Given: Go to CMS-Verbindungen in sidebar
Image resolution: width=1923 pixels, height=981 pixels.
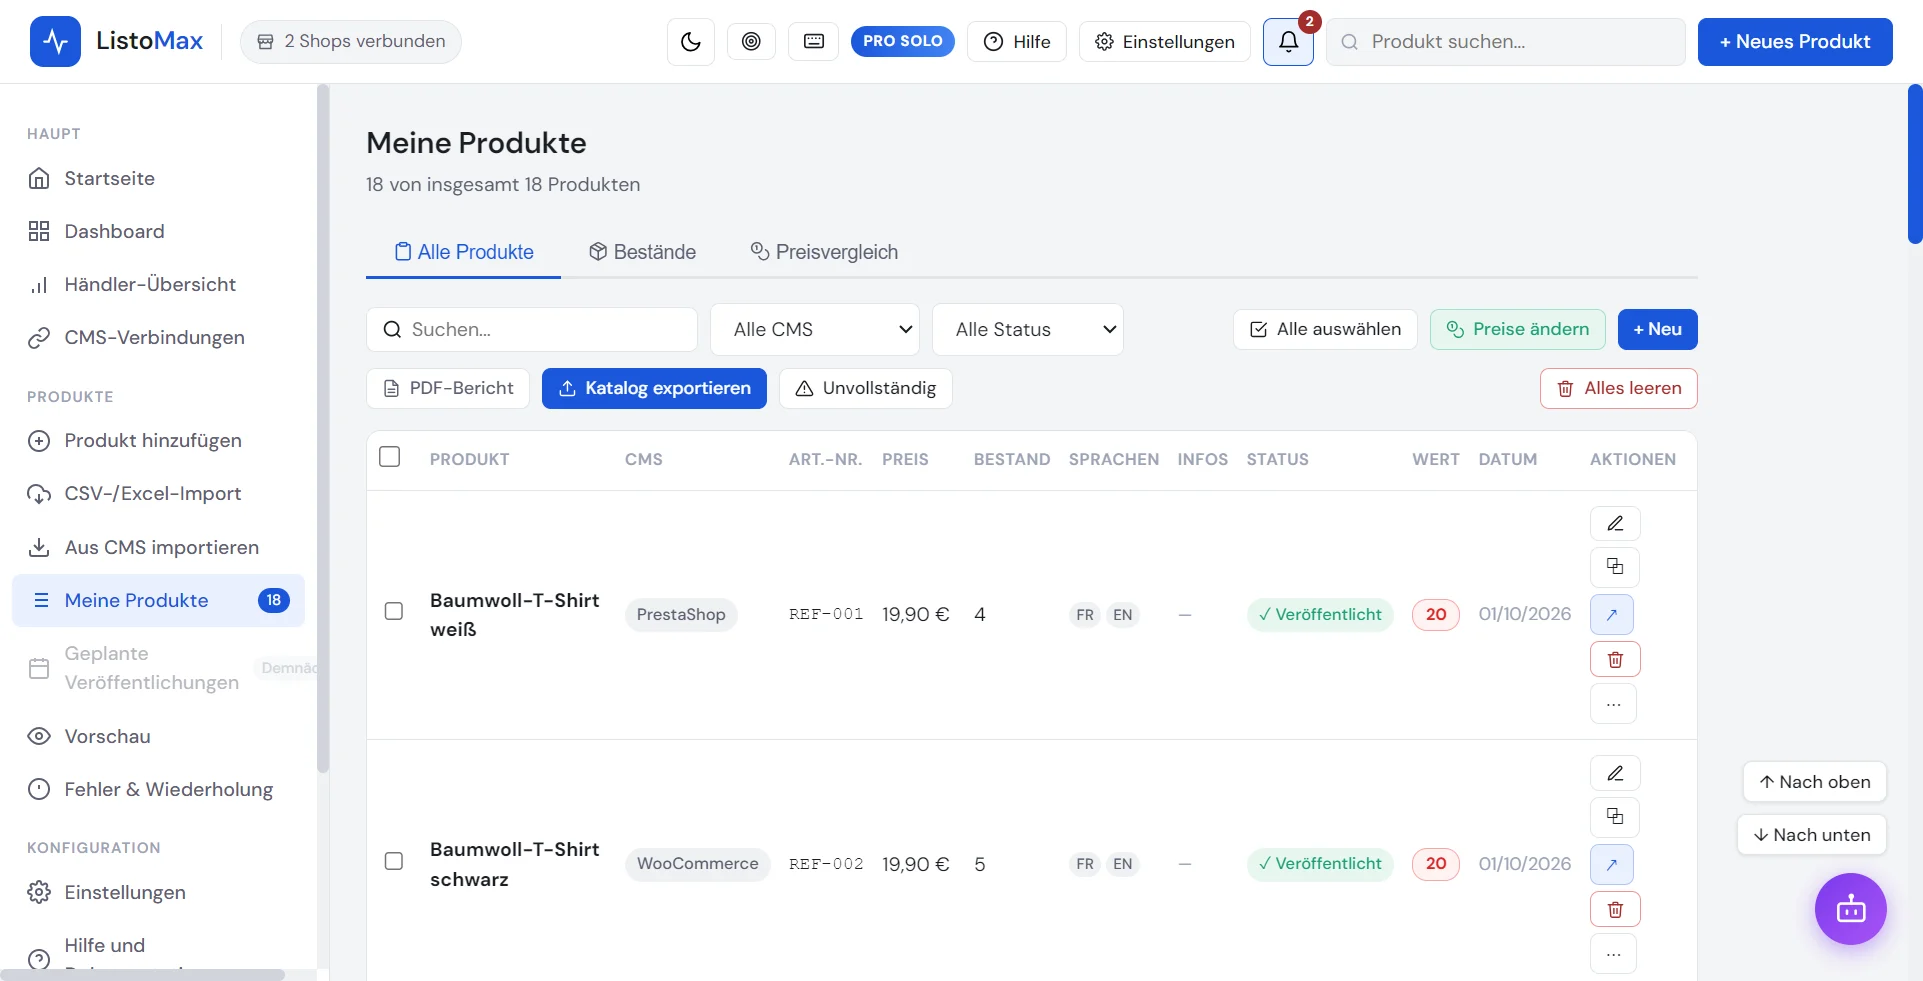Looking at the screenshot, I should tap(159, 338).
